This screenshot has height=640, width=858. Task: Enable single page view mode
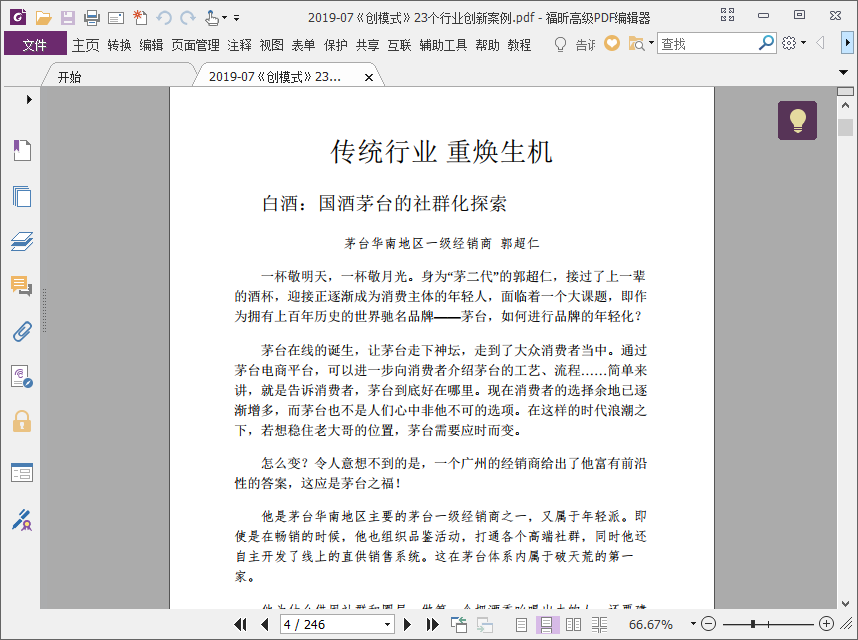[521, 624]
